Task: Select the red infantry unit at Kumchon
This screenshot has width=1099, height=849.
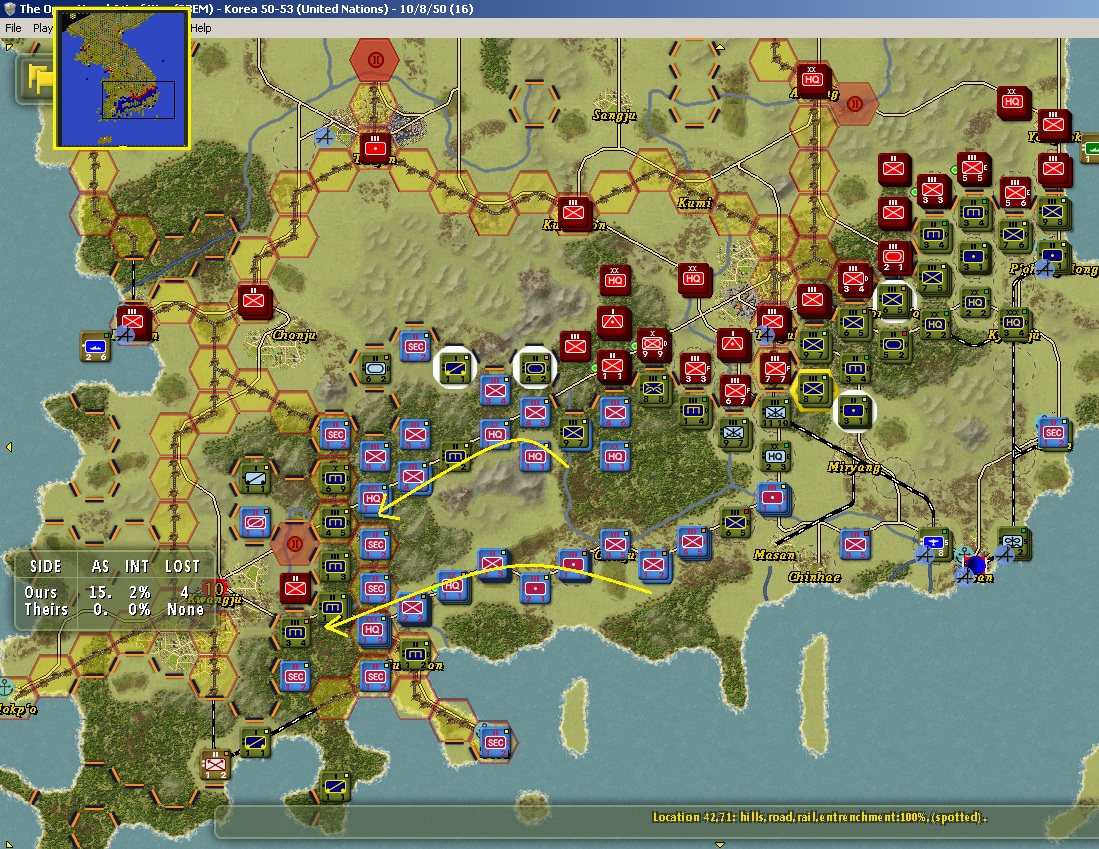Action: pos(574,212)
